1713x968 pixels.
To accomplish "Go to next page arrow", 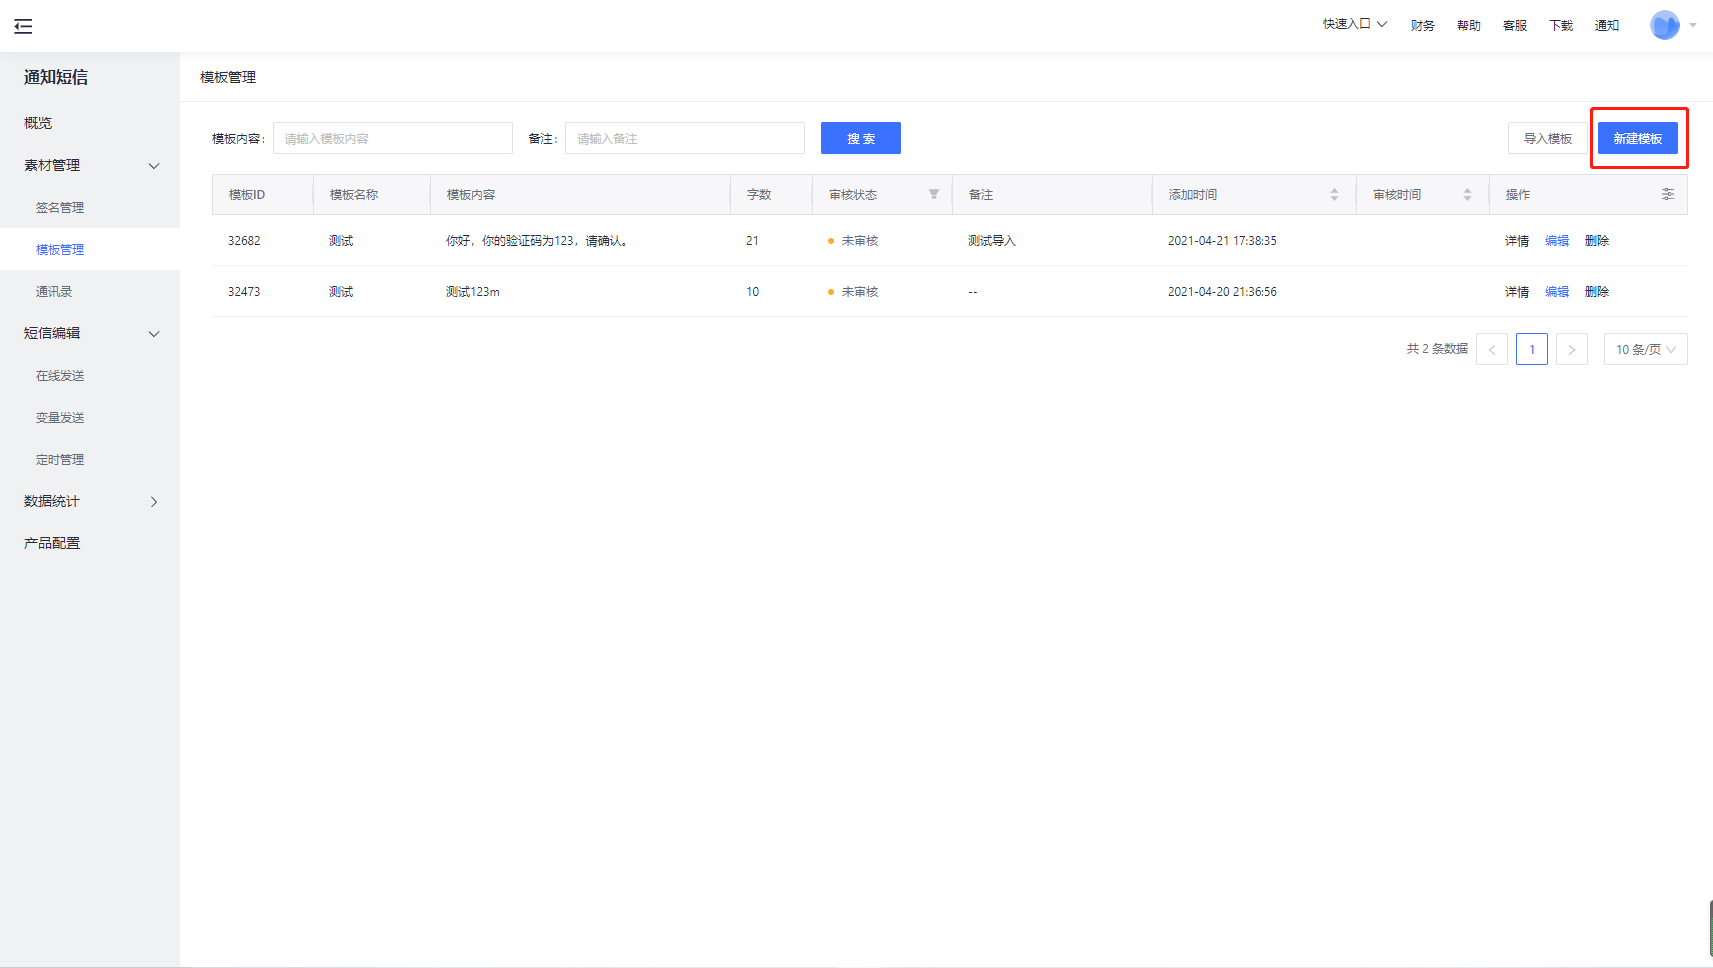I will click(1571, 349).
